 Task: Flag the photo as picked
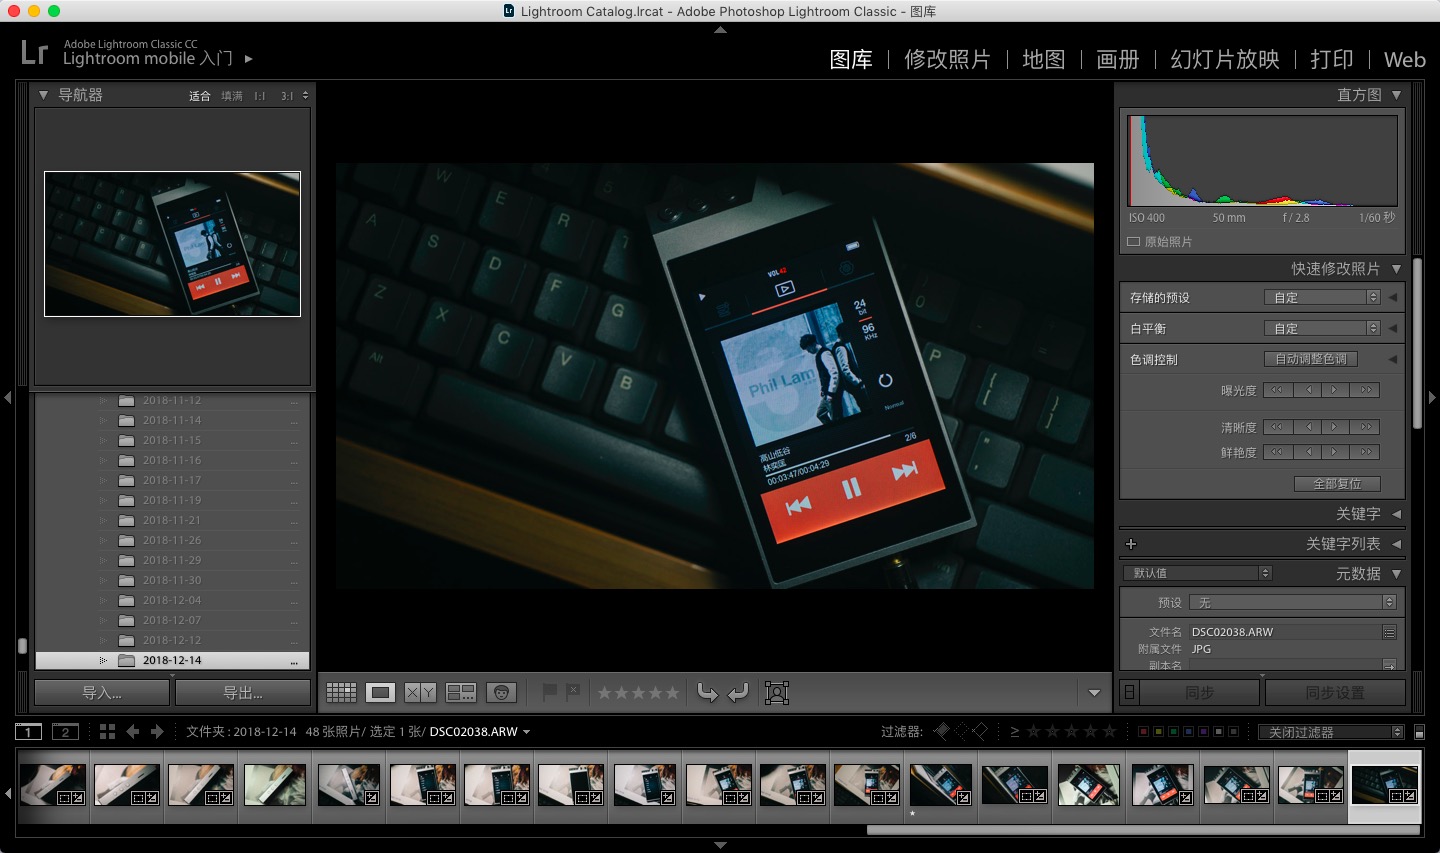549,692
